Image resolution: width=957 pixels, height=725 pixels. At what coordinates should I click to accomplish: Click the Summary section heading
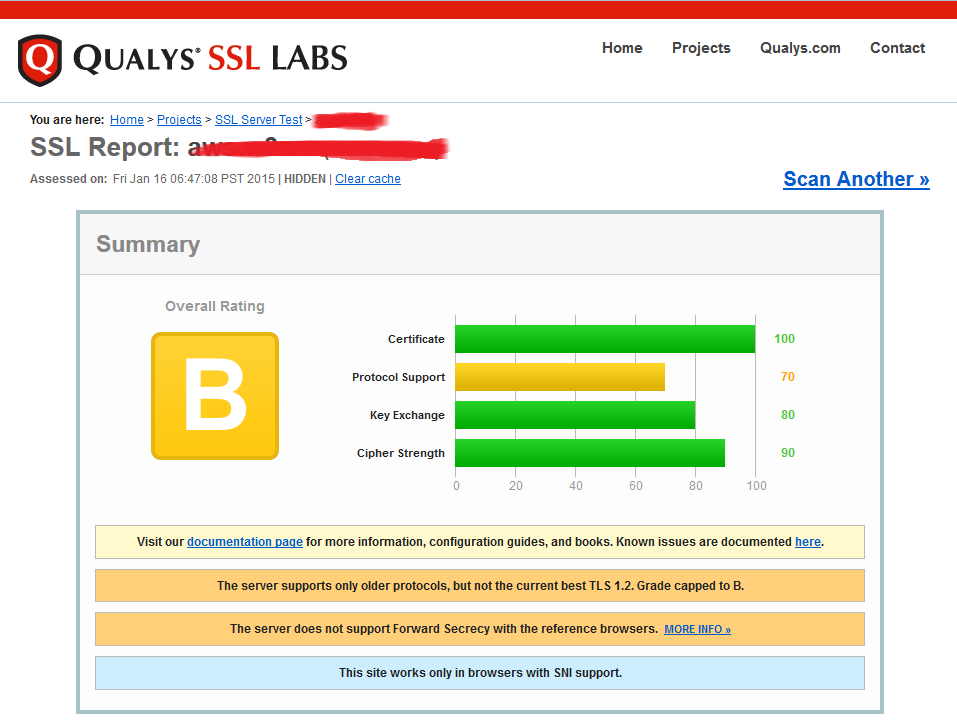148,245
